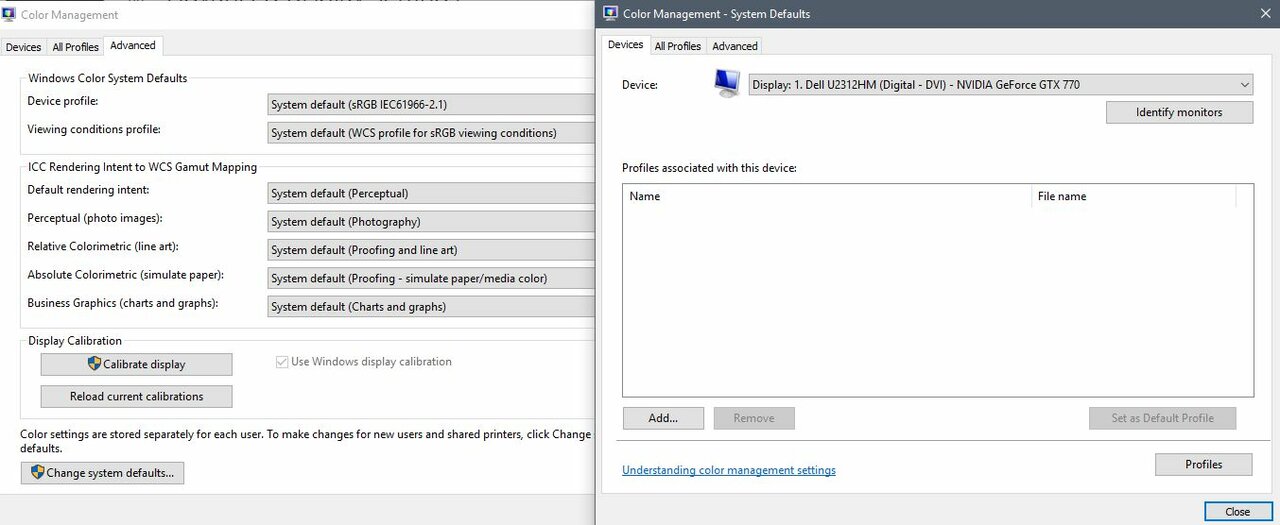
Task: Expand the Device display selection dropdown
Action: tap(1000, 85)
